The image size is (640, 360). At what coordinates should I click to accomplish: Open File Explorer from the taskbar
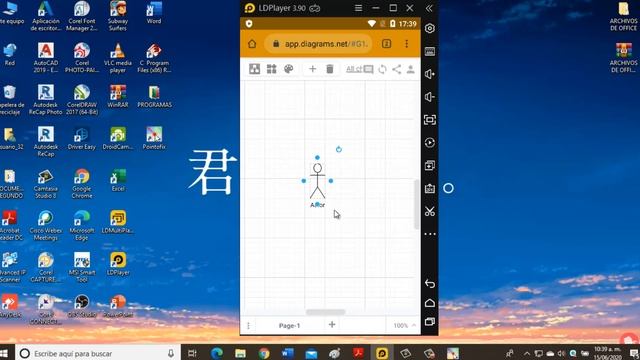click(x=240, y=353)
